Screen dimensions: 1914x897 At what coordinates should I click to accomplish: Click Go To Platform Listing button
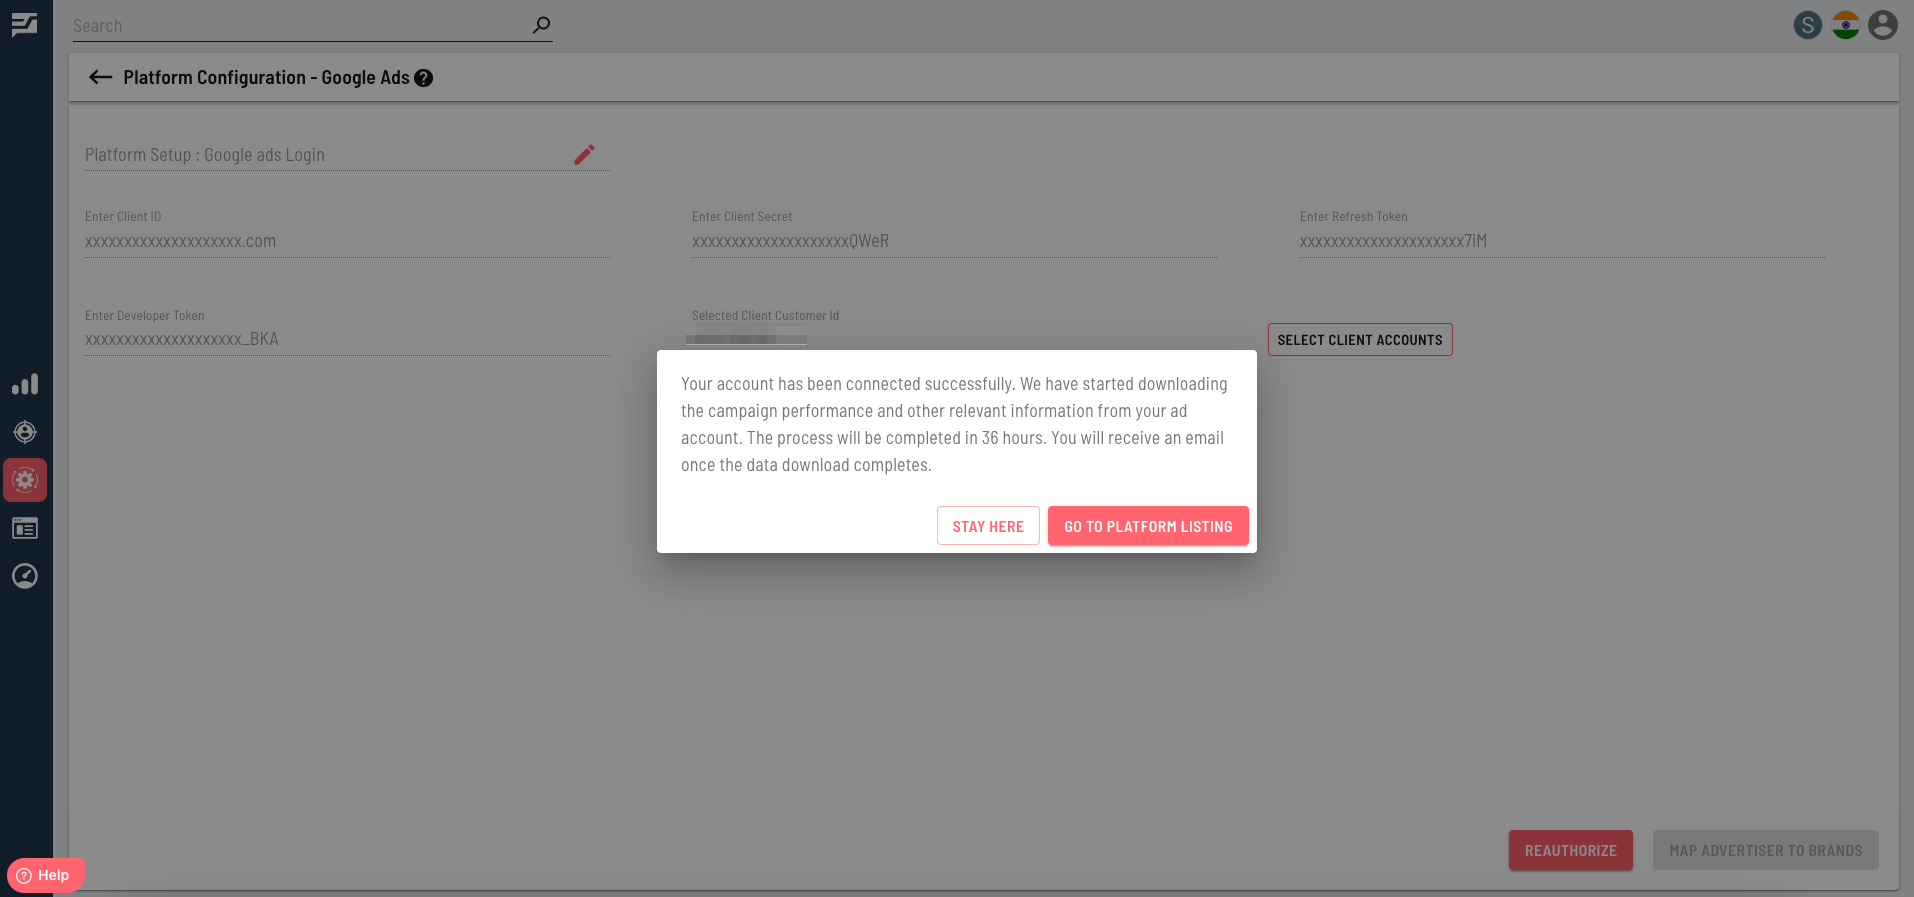tap(1148, 526)
